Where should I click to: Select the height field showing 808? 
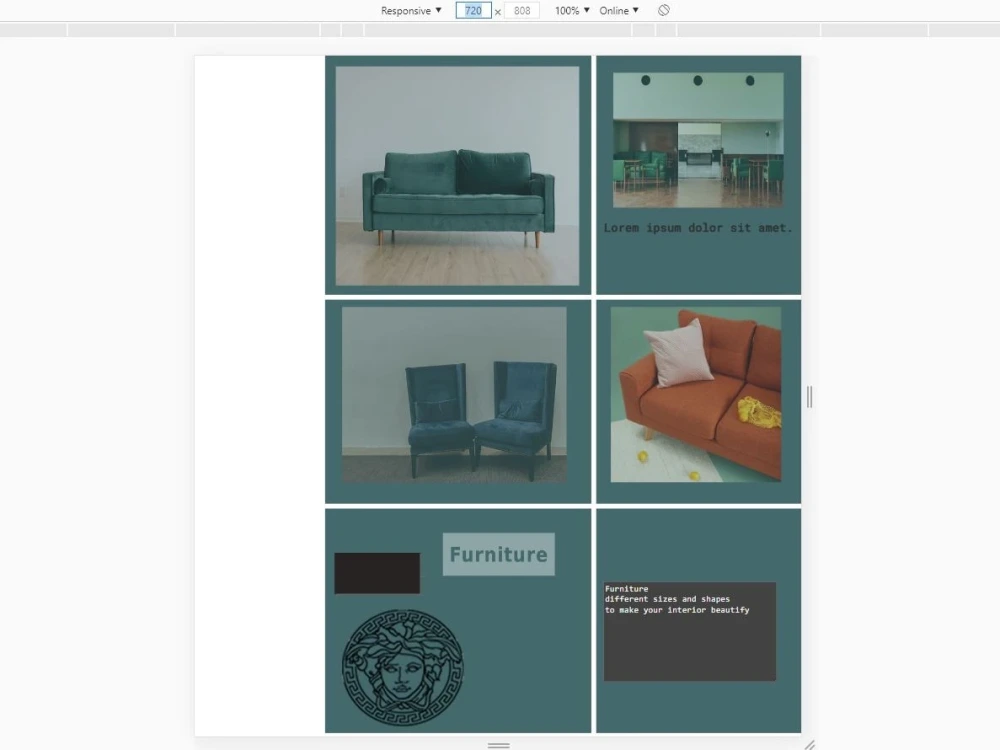pos(522,10)
